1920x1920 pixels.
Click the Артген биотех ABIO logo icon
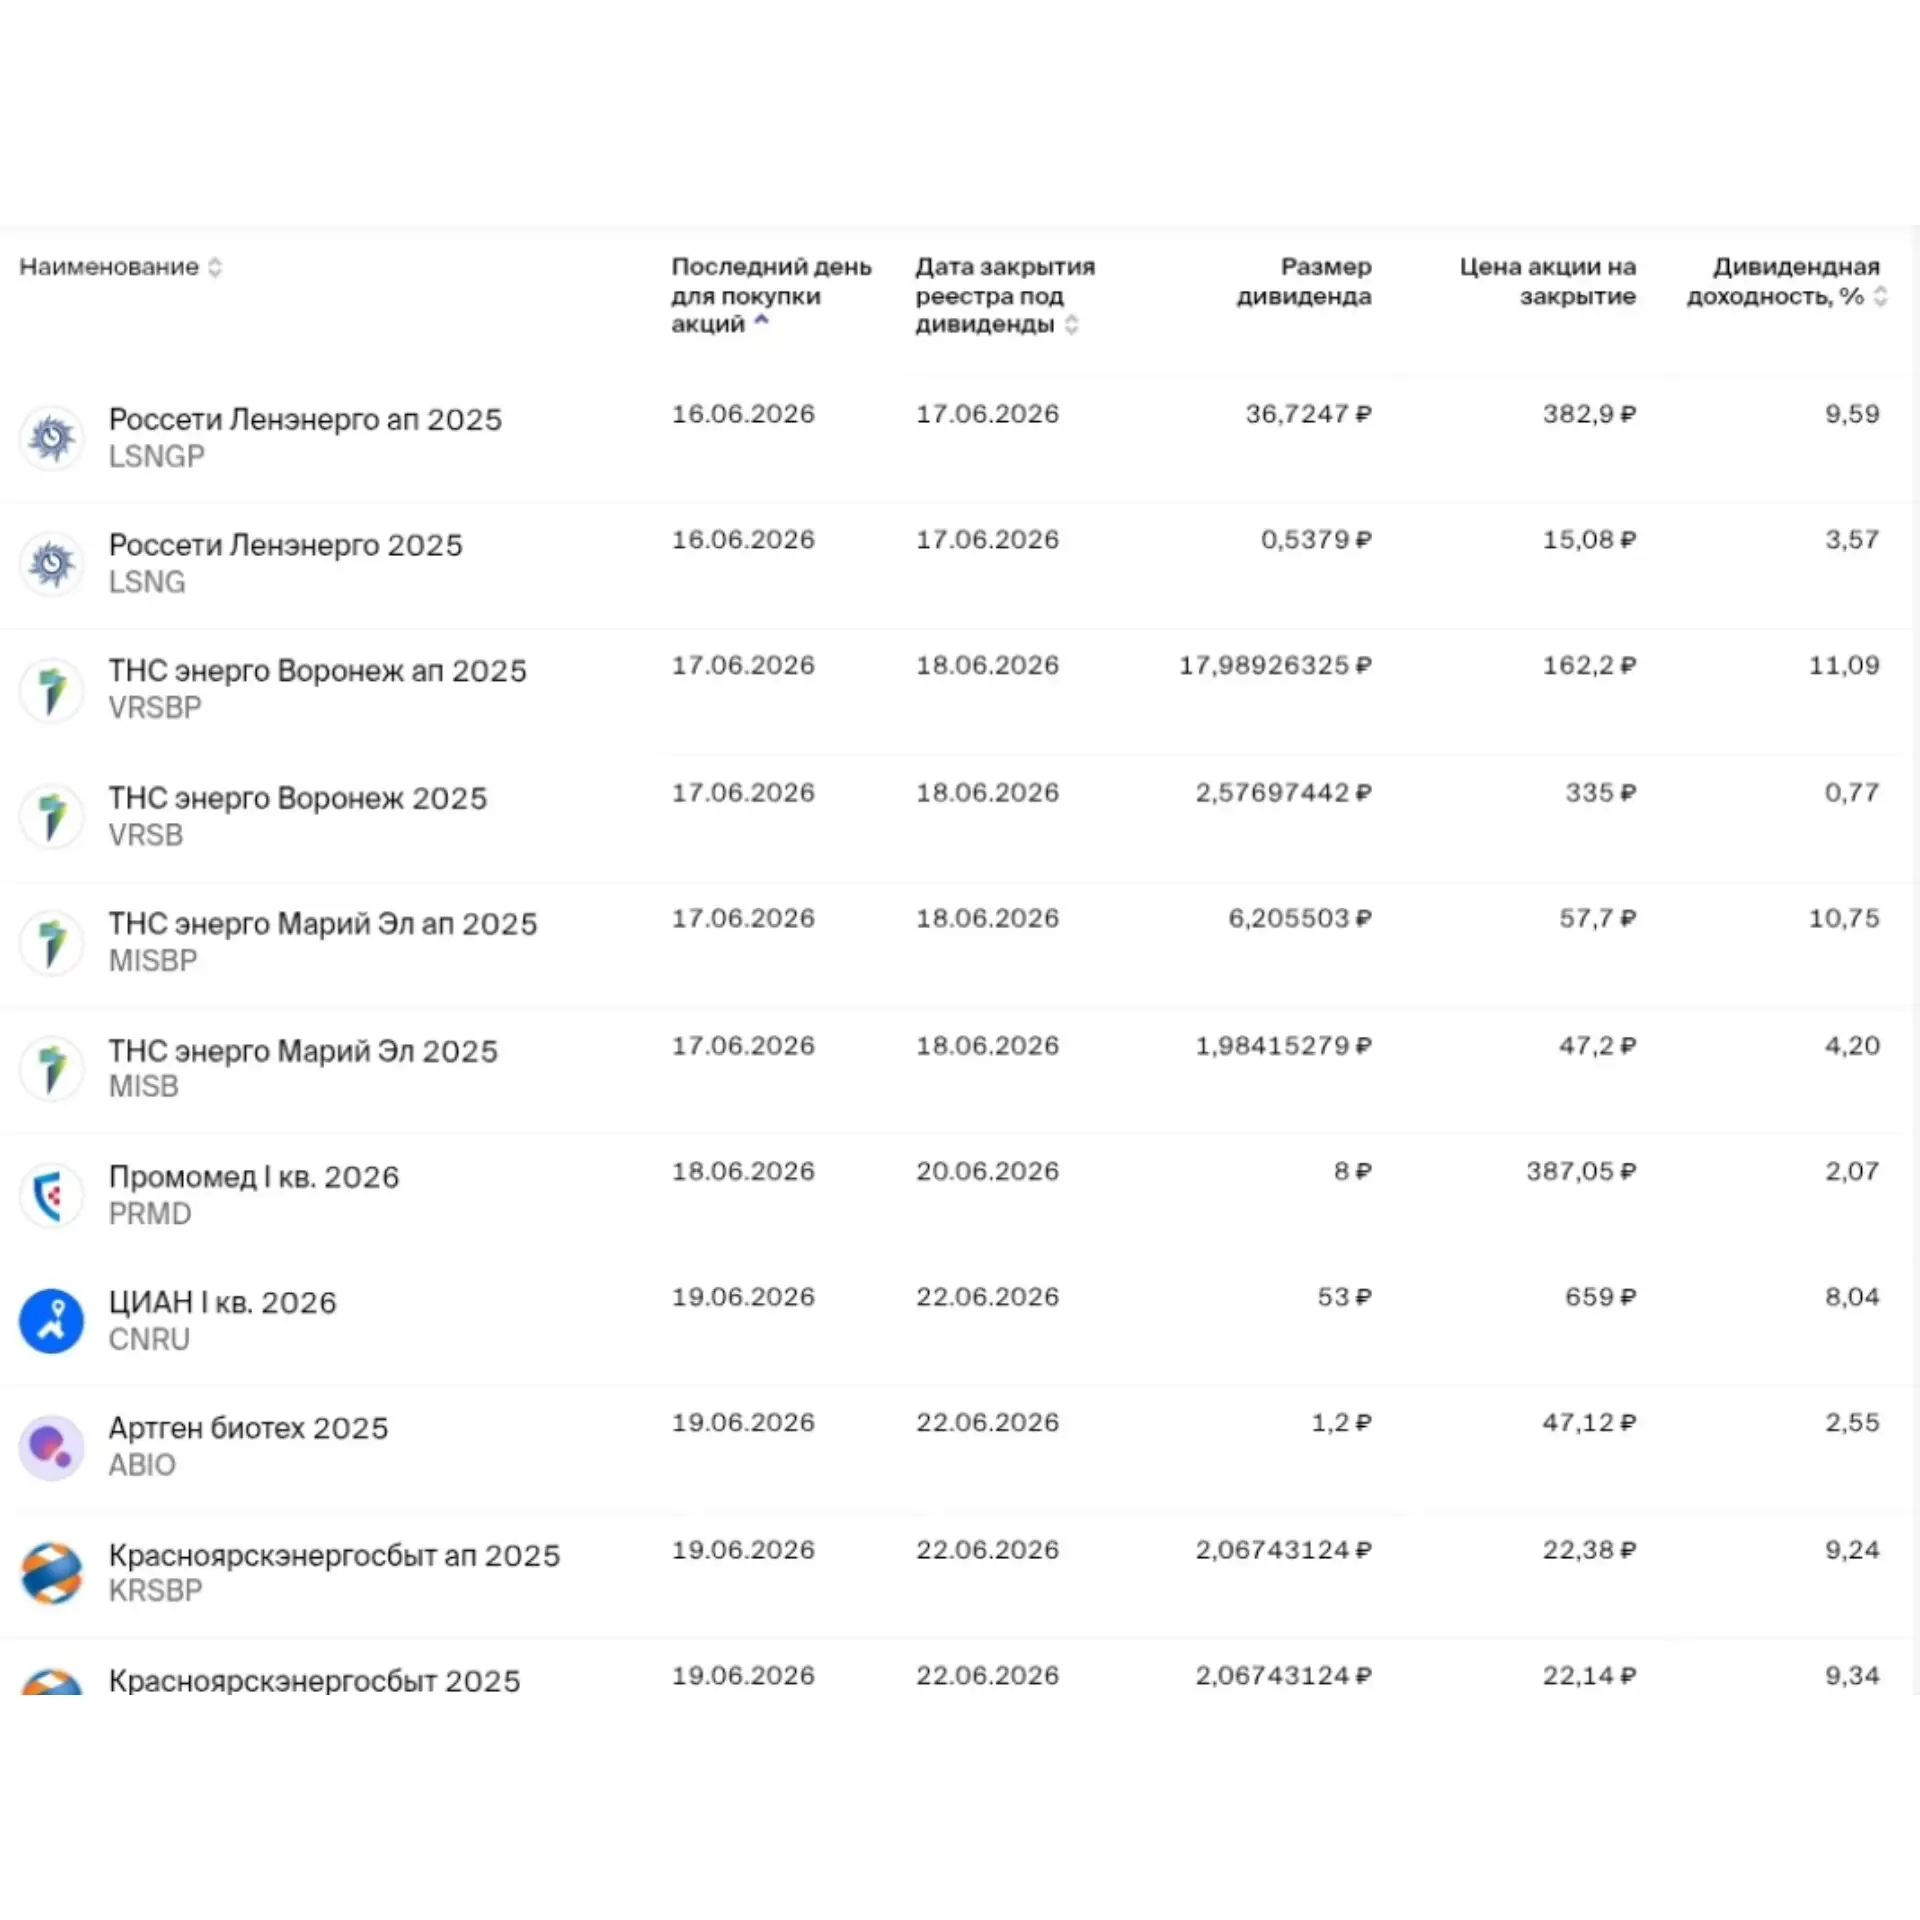click(x=51, y=1447)
